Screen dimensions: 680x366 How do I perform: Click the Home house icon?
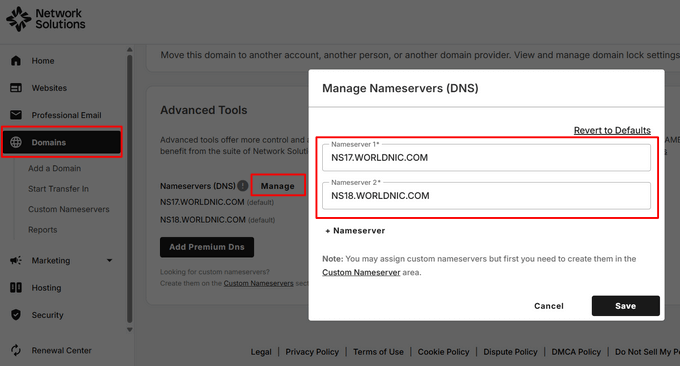[x=16, y=61]
